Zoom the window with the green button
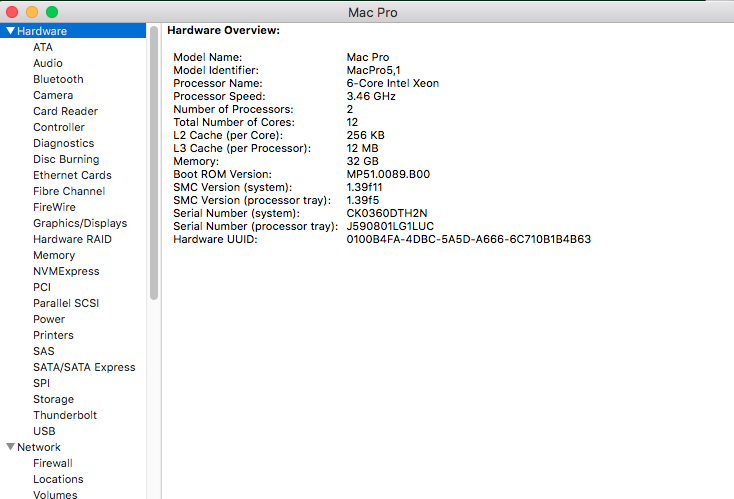Image resolution: width=734 pixels, height=499 pixels. pos(52,12)
